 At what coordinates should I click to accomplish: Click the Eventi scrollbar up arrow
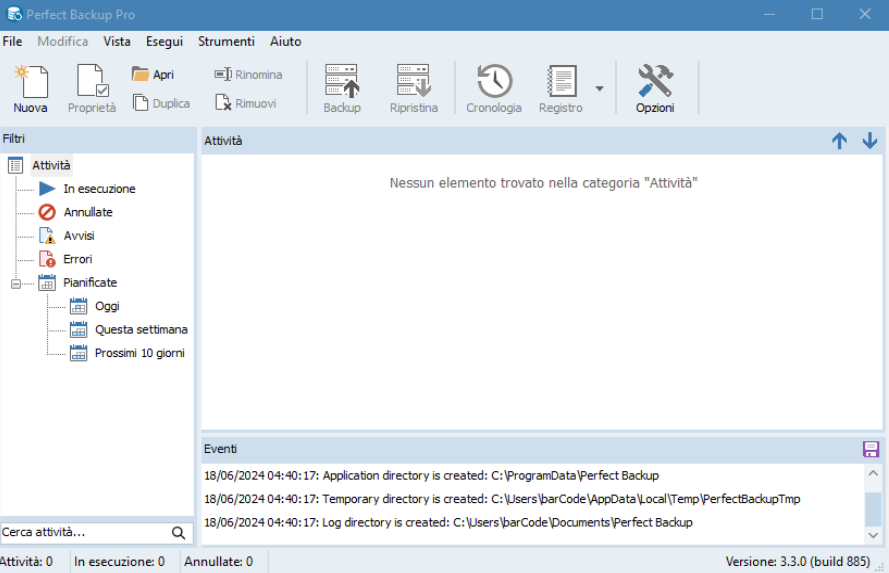tap(873, 473)
